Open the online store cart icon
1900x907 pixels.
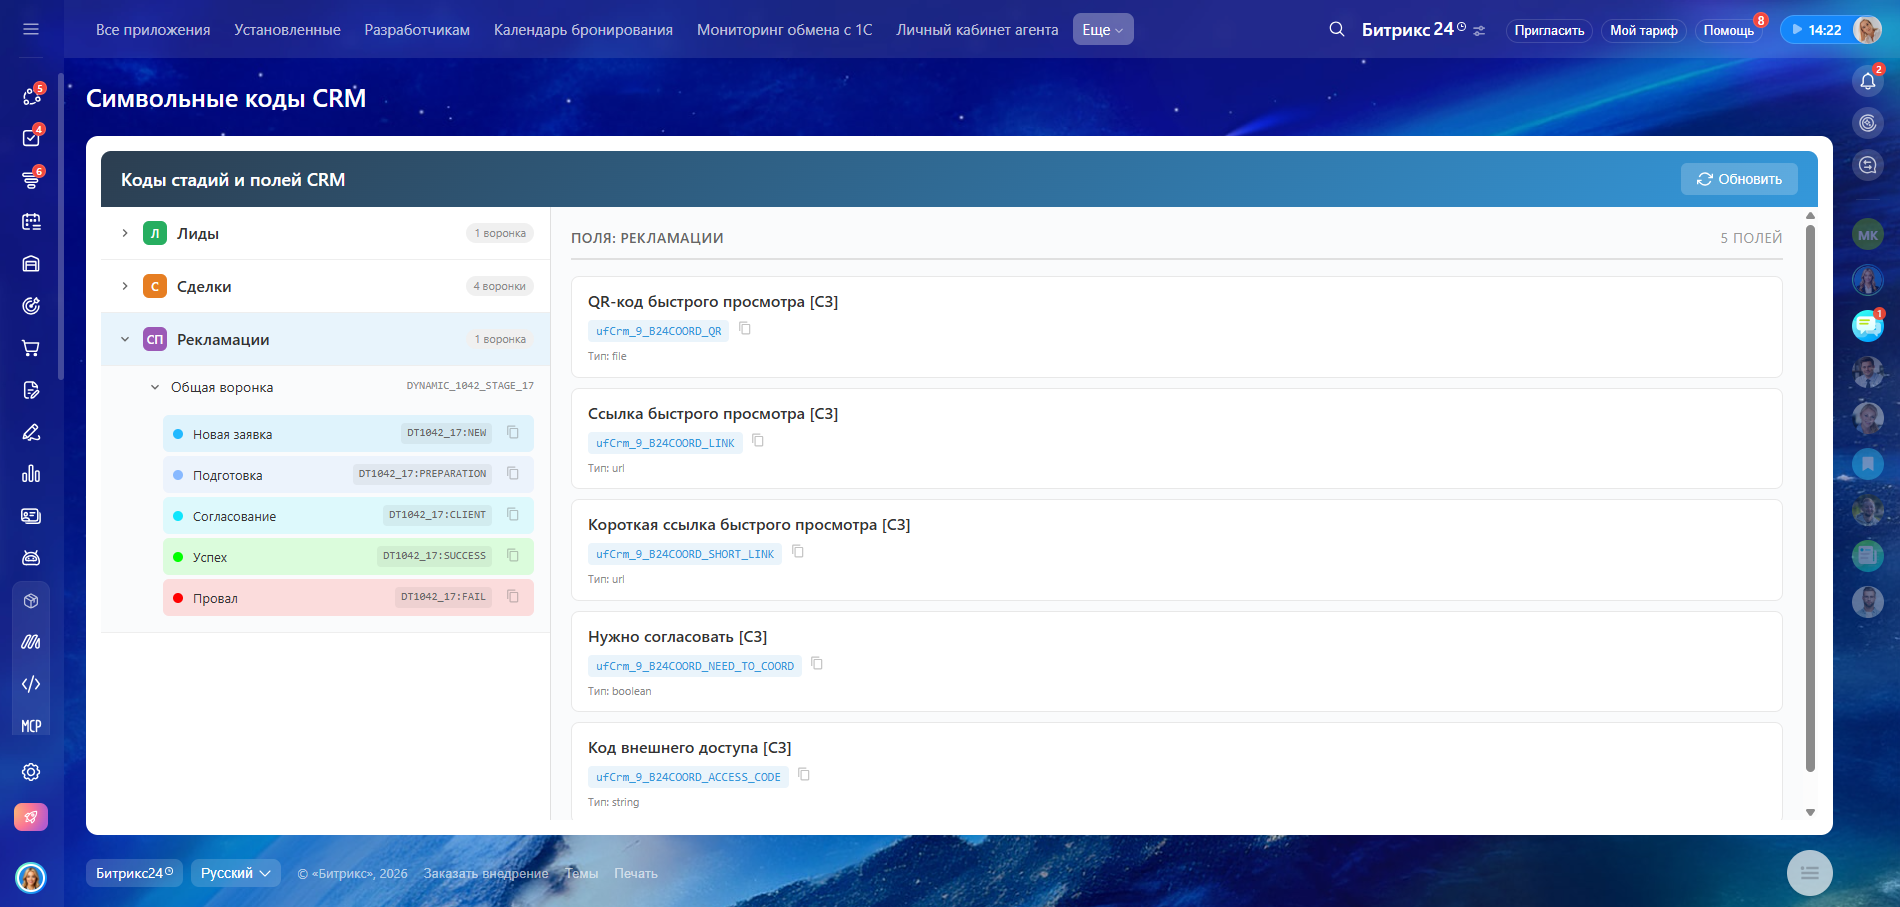[31, 348]
